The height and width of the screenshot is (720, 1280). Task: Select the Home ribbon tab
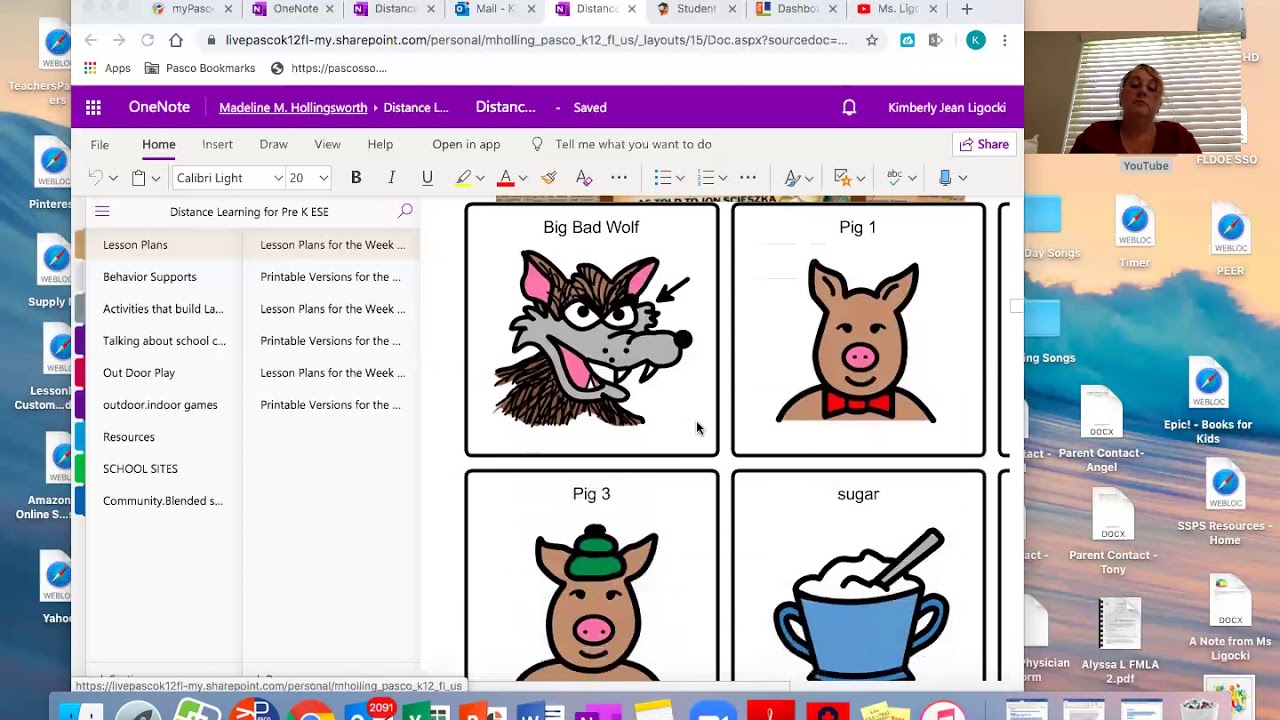point(159,144)
